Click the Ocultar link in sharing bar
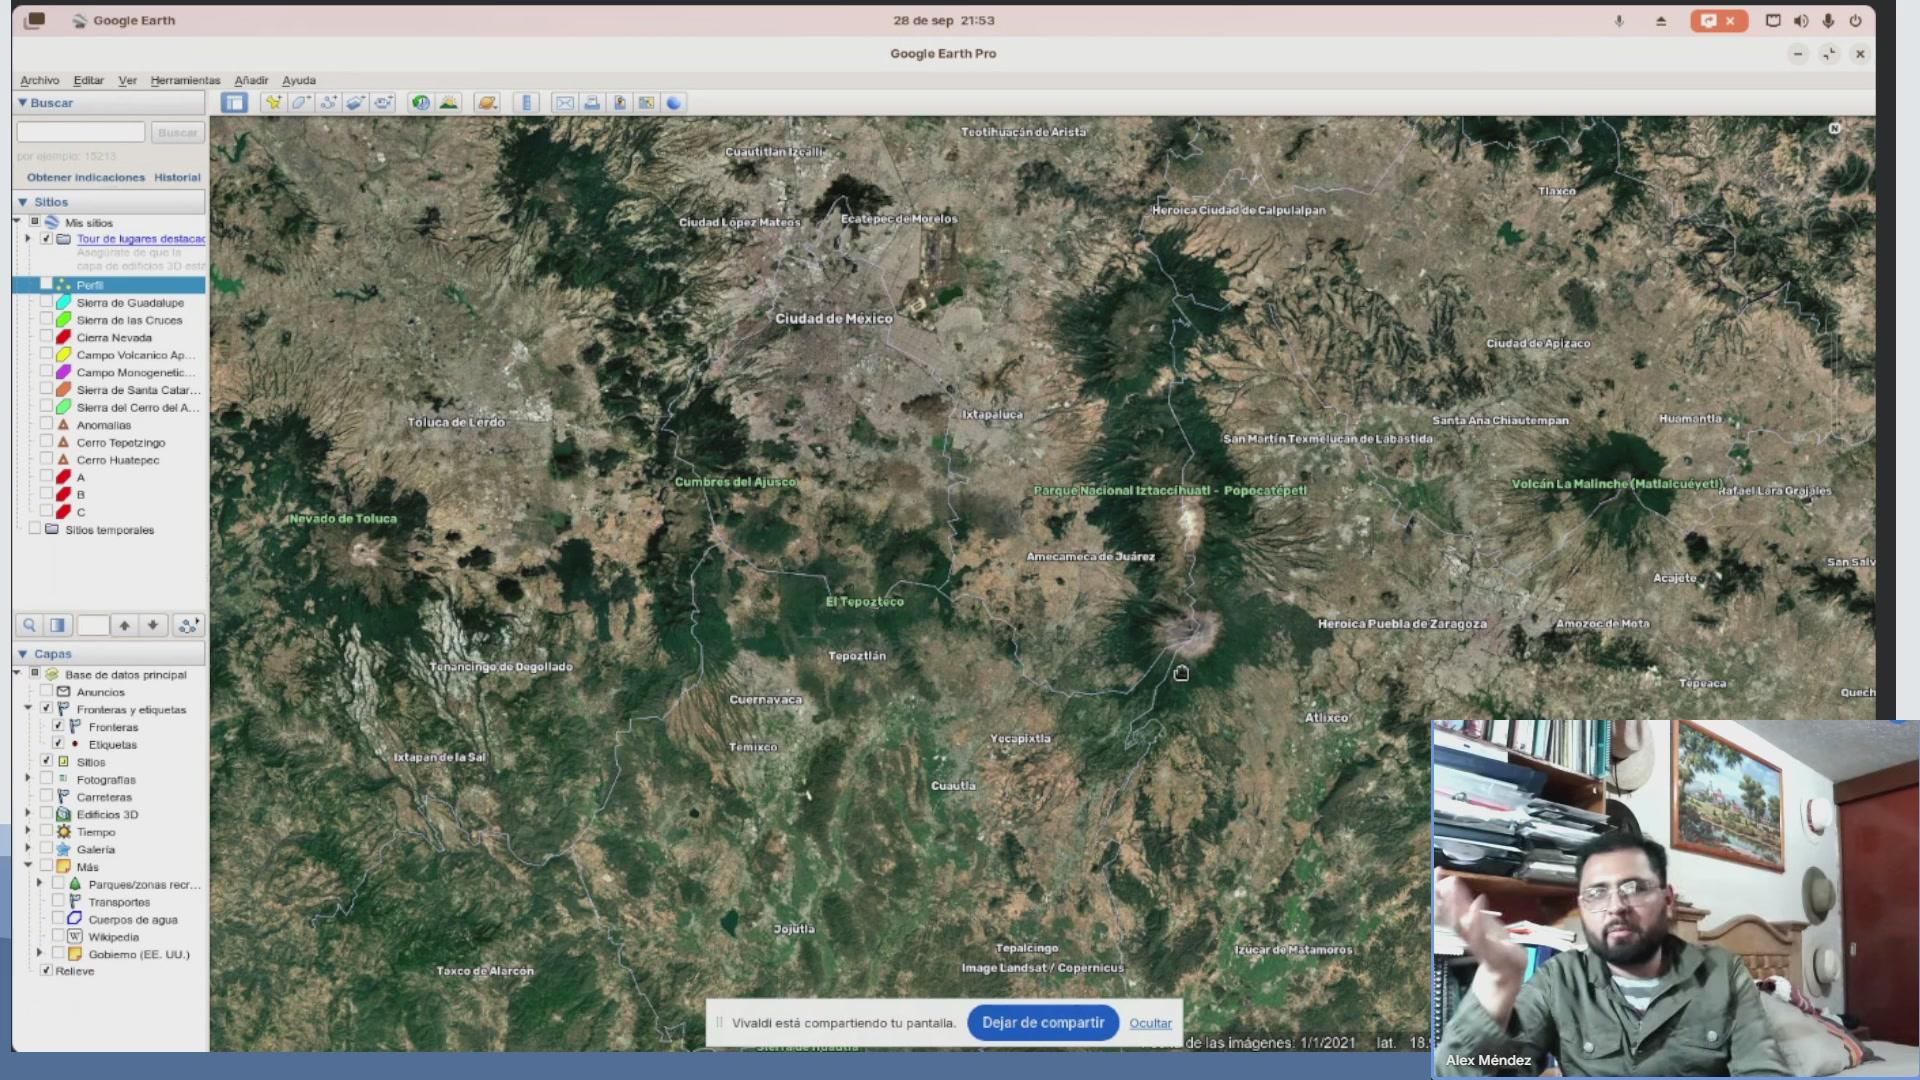 click(x=1150, y=1023)
